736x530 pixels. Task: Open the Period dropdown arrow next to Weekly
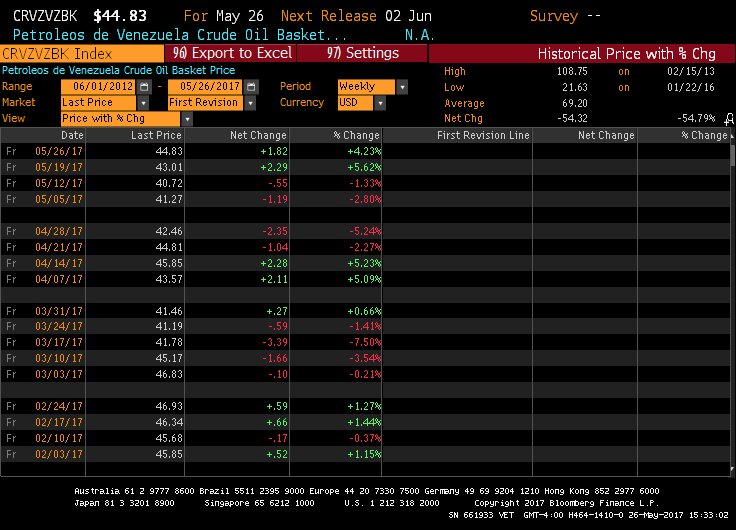(x=402, y=87)
